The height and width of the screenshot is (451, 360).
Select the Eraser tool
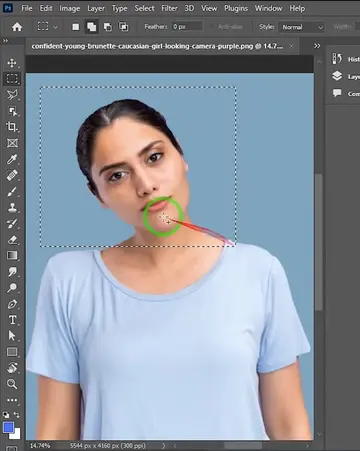coord(12,239)
